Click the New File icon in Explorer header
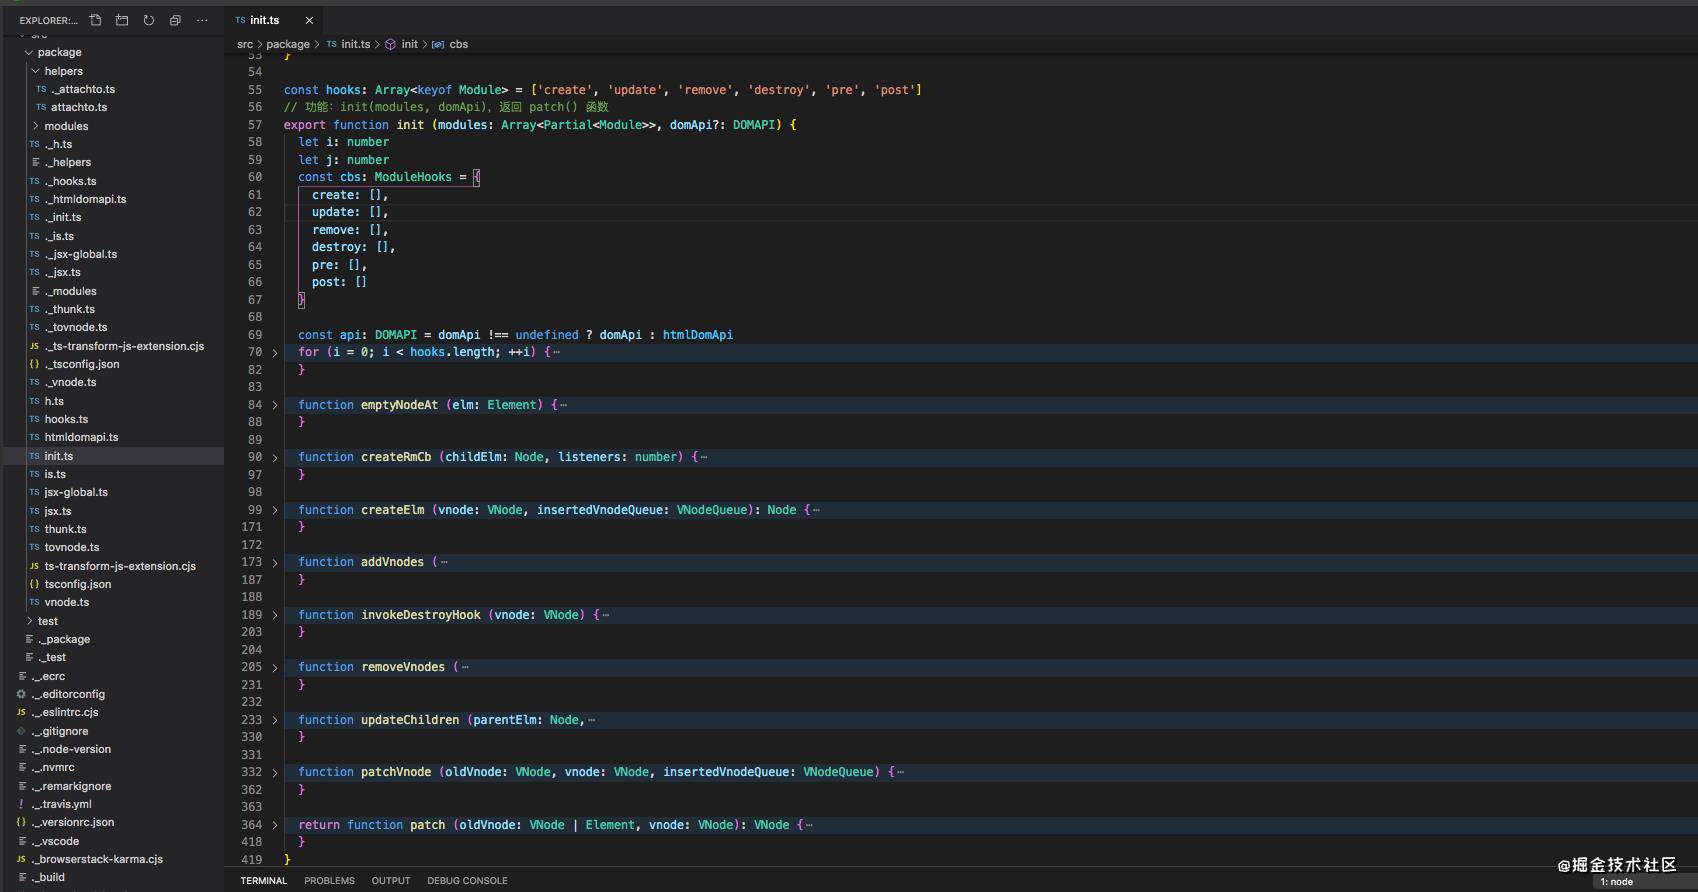This screenshot has width=1698, height=892. point(96,20)
